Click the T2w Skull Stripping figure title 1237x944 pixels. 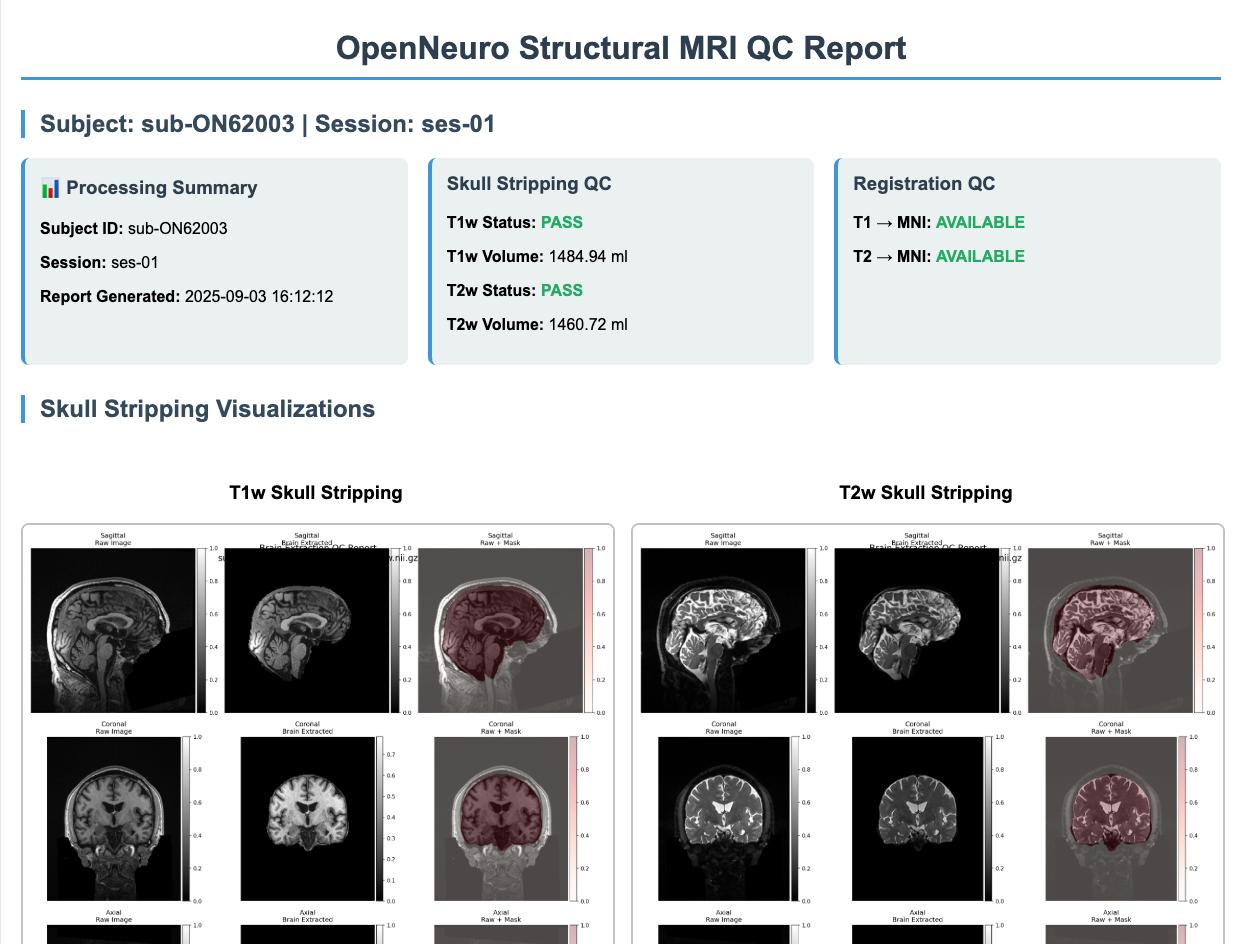pos(926,492)
